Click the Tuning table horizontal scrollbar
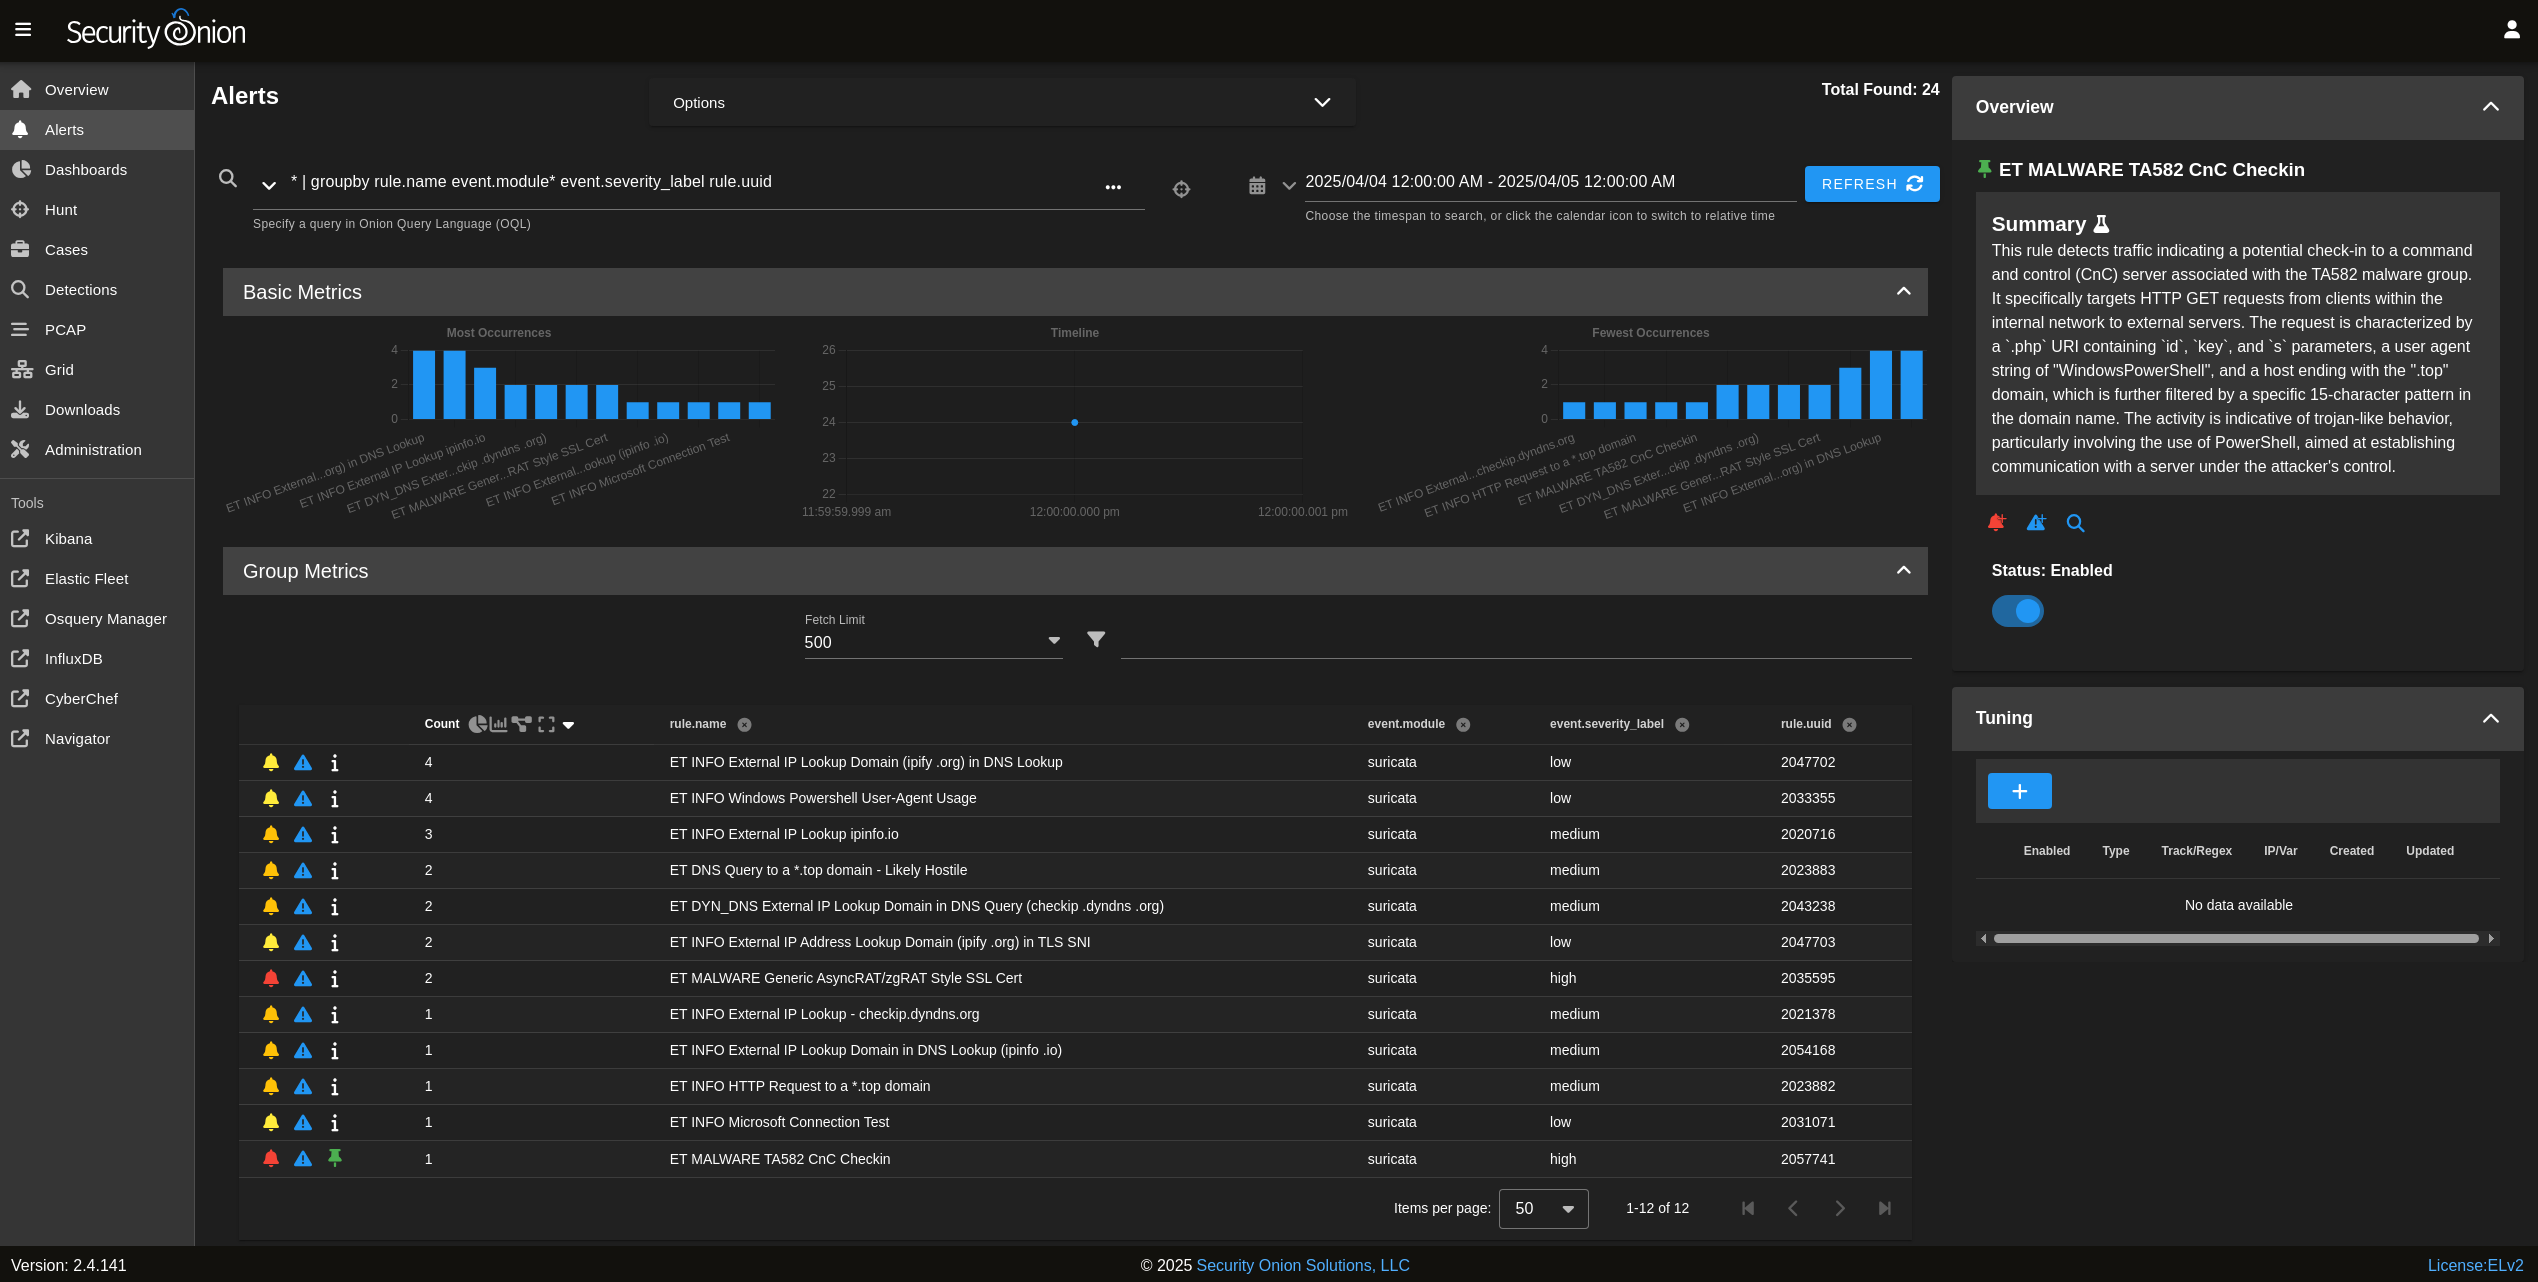Viewport: 2538px width, 1282px height. point(2235,938)
